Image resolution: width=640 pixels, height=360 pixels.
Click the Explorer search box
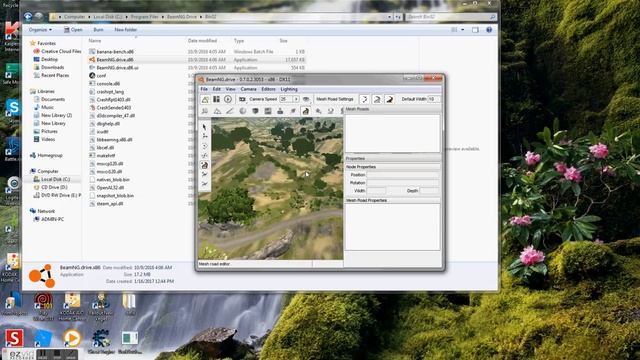coord(451,17)
